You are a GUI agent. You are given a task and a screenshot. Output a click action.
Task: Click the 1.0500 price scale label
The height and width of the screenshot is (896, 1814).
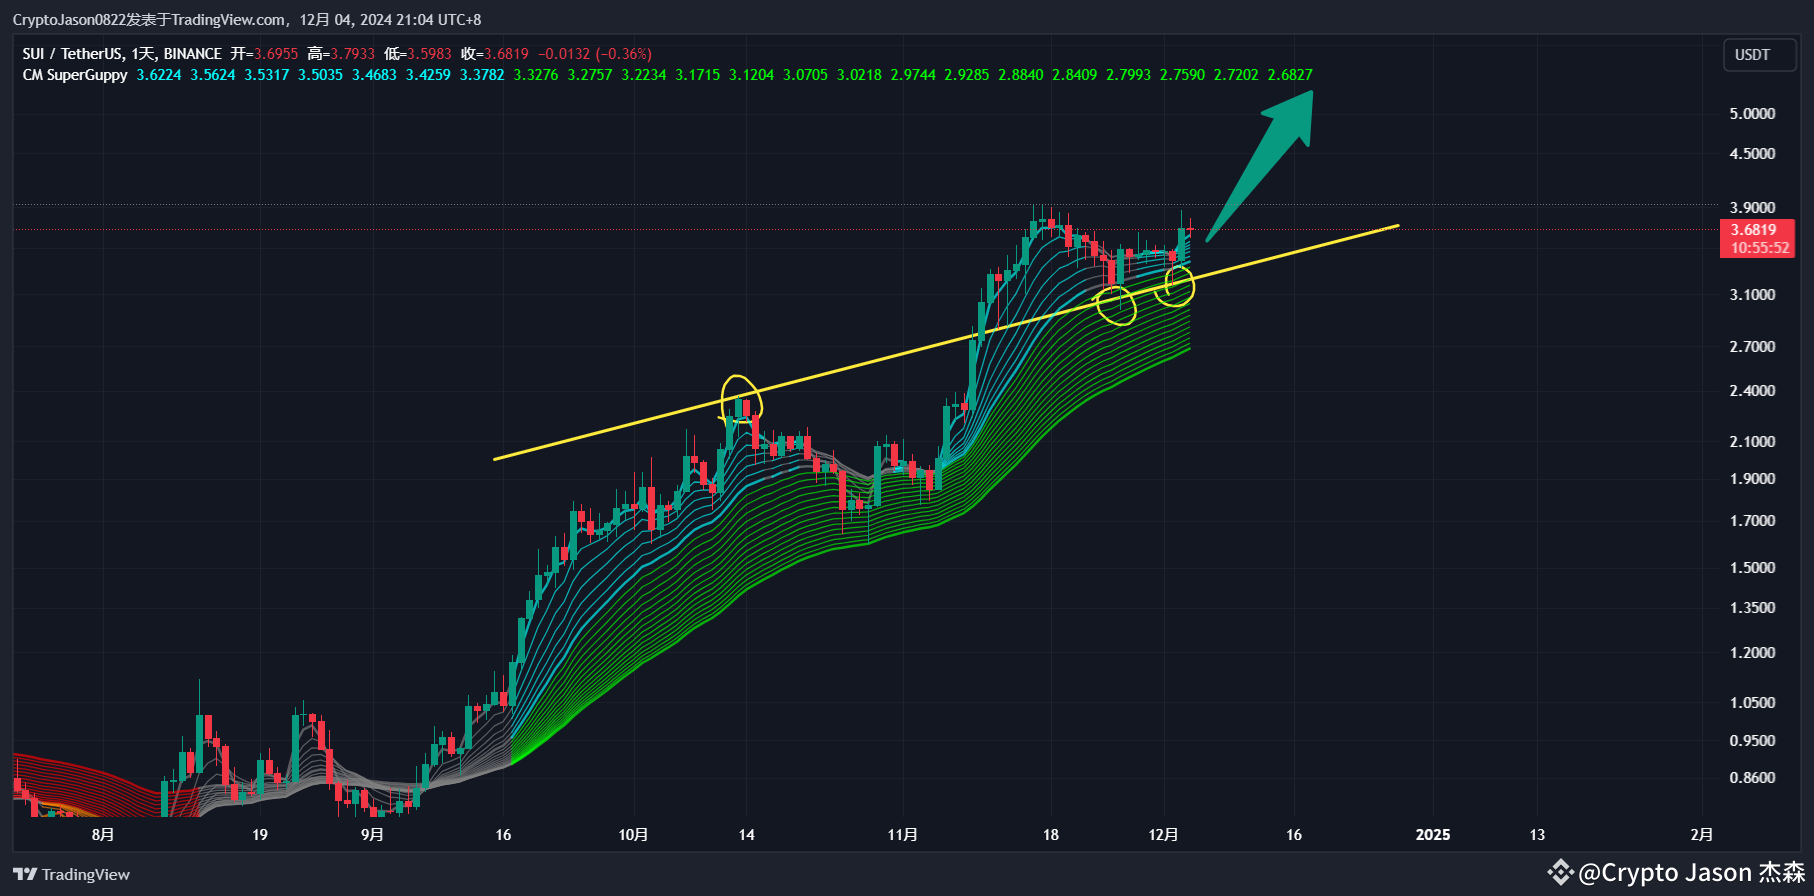pyautogui.click(x=1752, y=703)
